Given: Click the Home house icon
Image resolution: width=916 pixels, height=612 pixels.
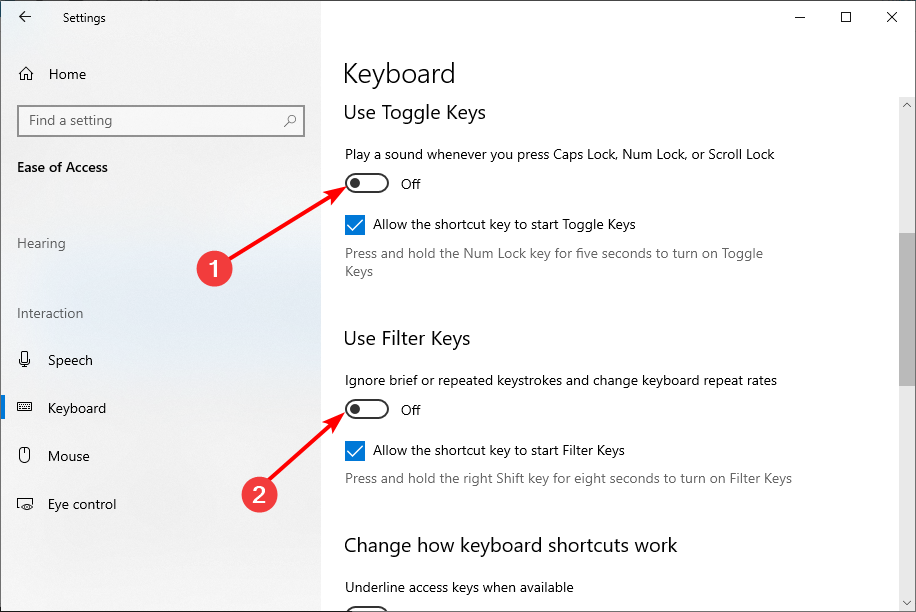Looking at the screenshot, I should [26, 74].
